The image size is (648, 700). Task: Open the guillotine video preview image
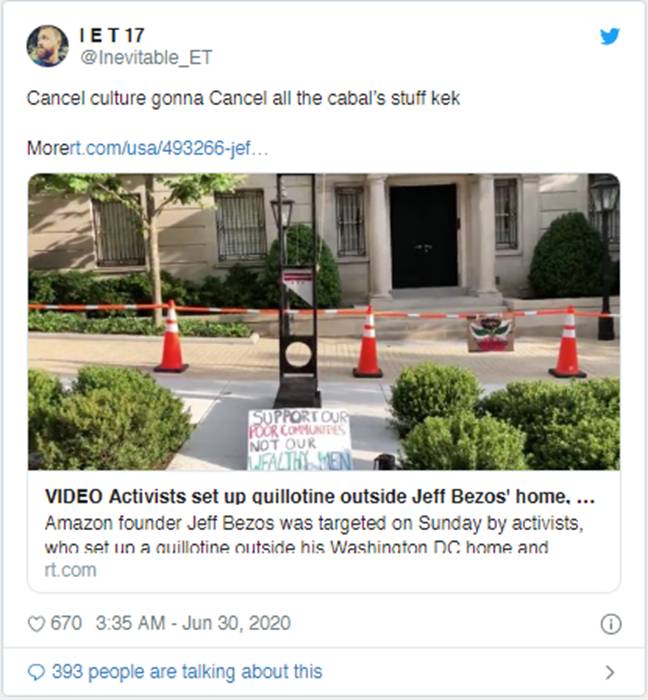point(324,321)
